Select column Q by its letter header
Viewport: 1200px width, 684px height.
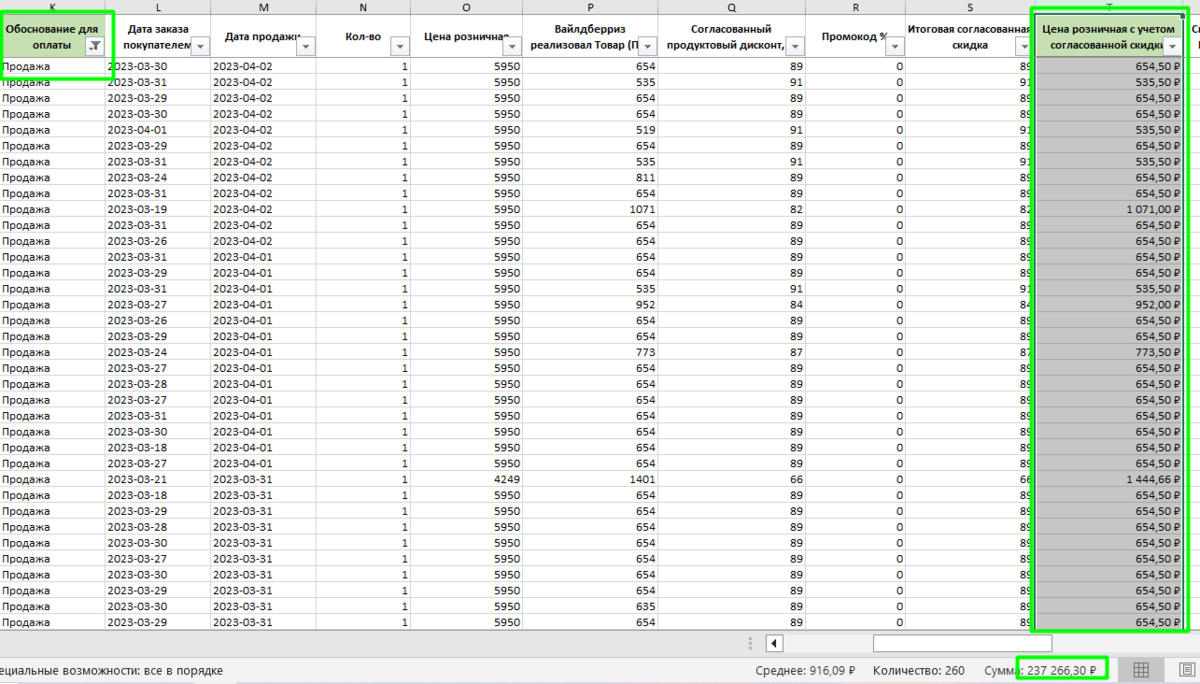point(732,7)
